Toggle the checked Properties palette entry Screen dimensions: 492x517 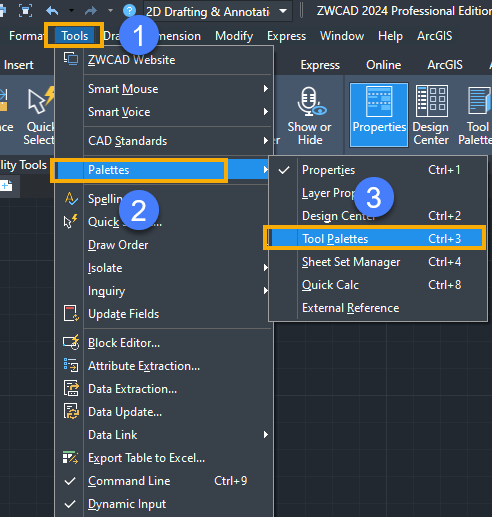coord(377,170)
